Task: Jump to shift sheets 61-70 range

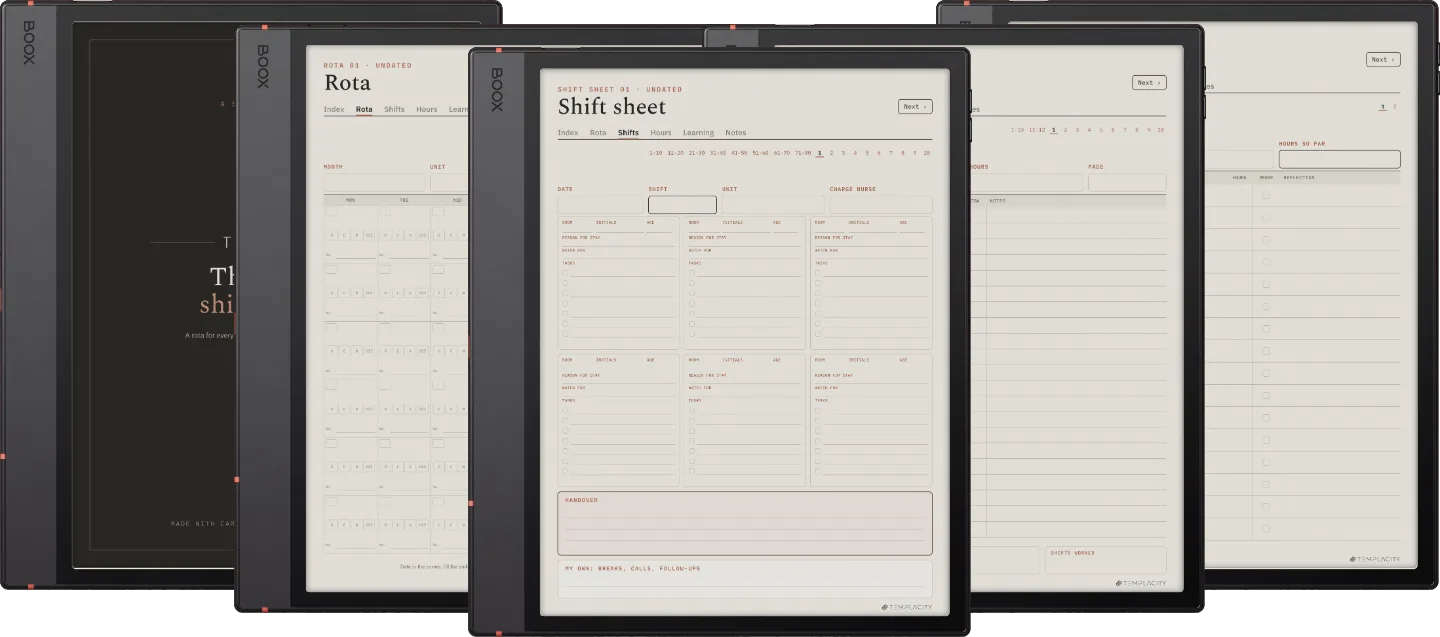Action: 781,153
